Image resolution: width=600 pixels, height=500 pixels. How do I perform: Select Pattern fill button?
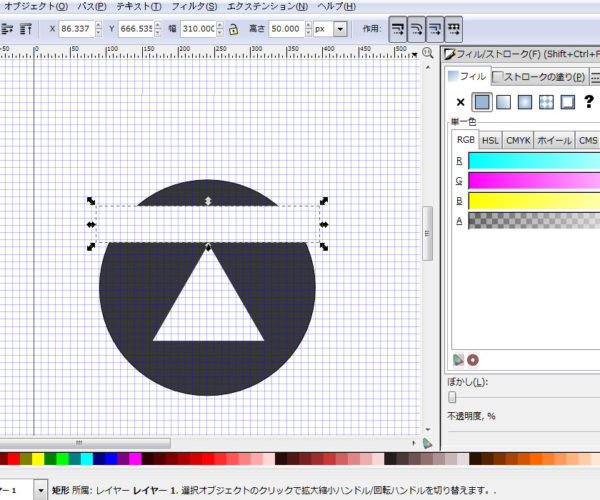pos(546,102)
